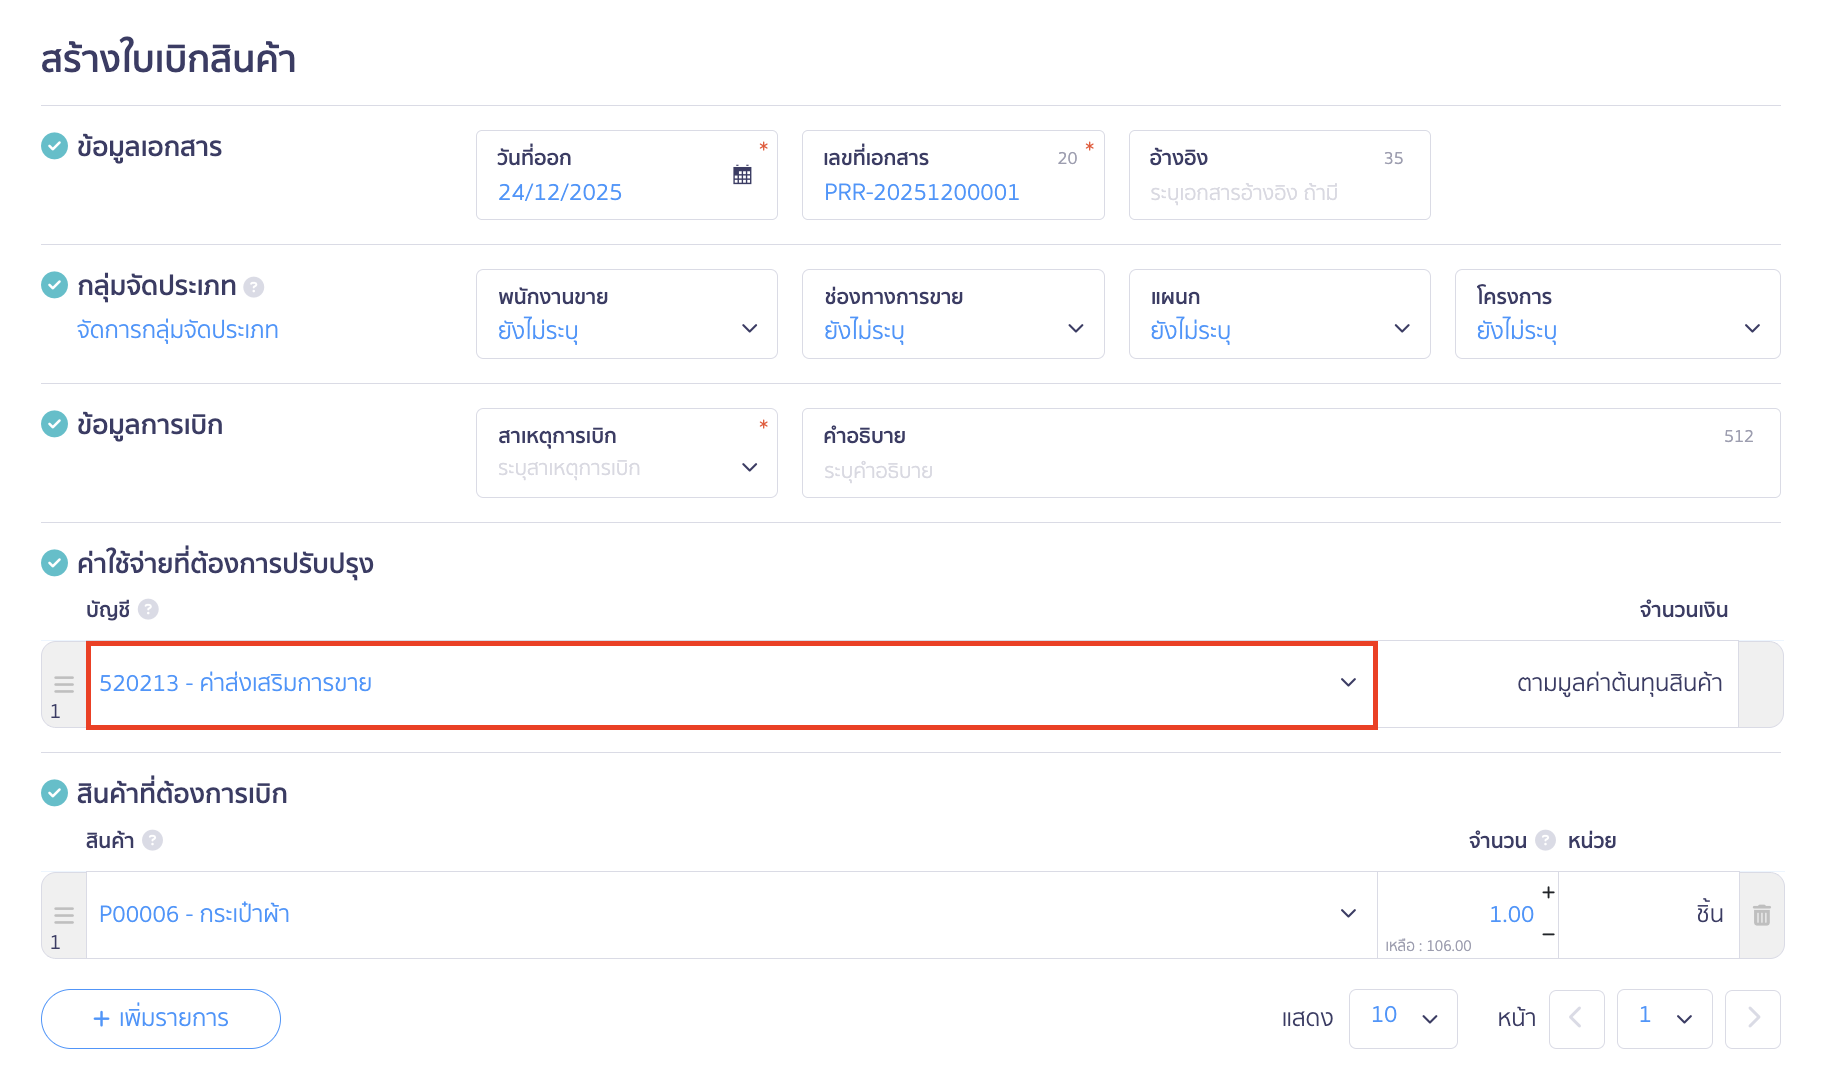Open the calendar date picker icon
Viewport: 1822px width, 1066px height.
[742, 175]
